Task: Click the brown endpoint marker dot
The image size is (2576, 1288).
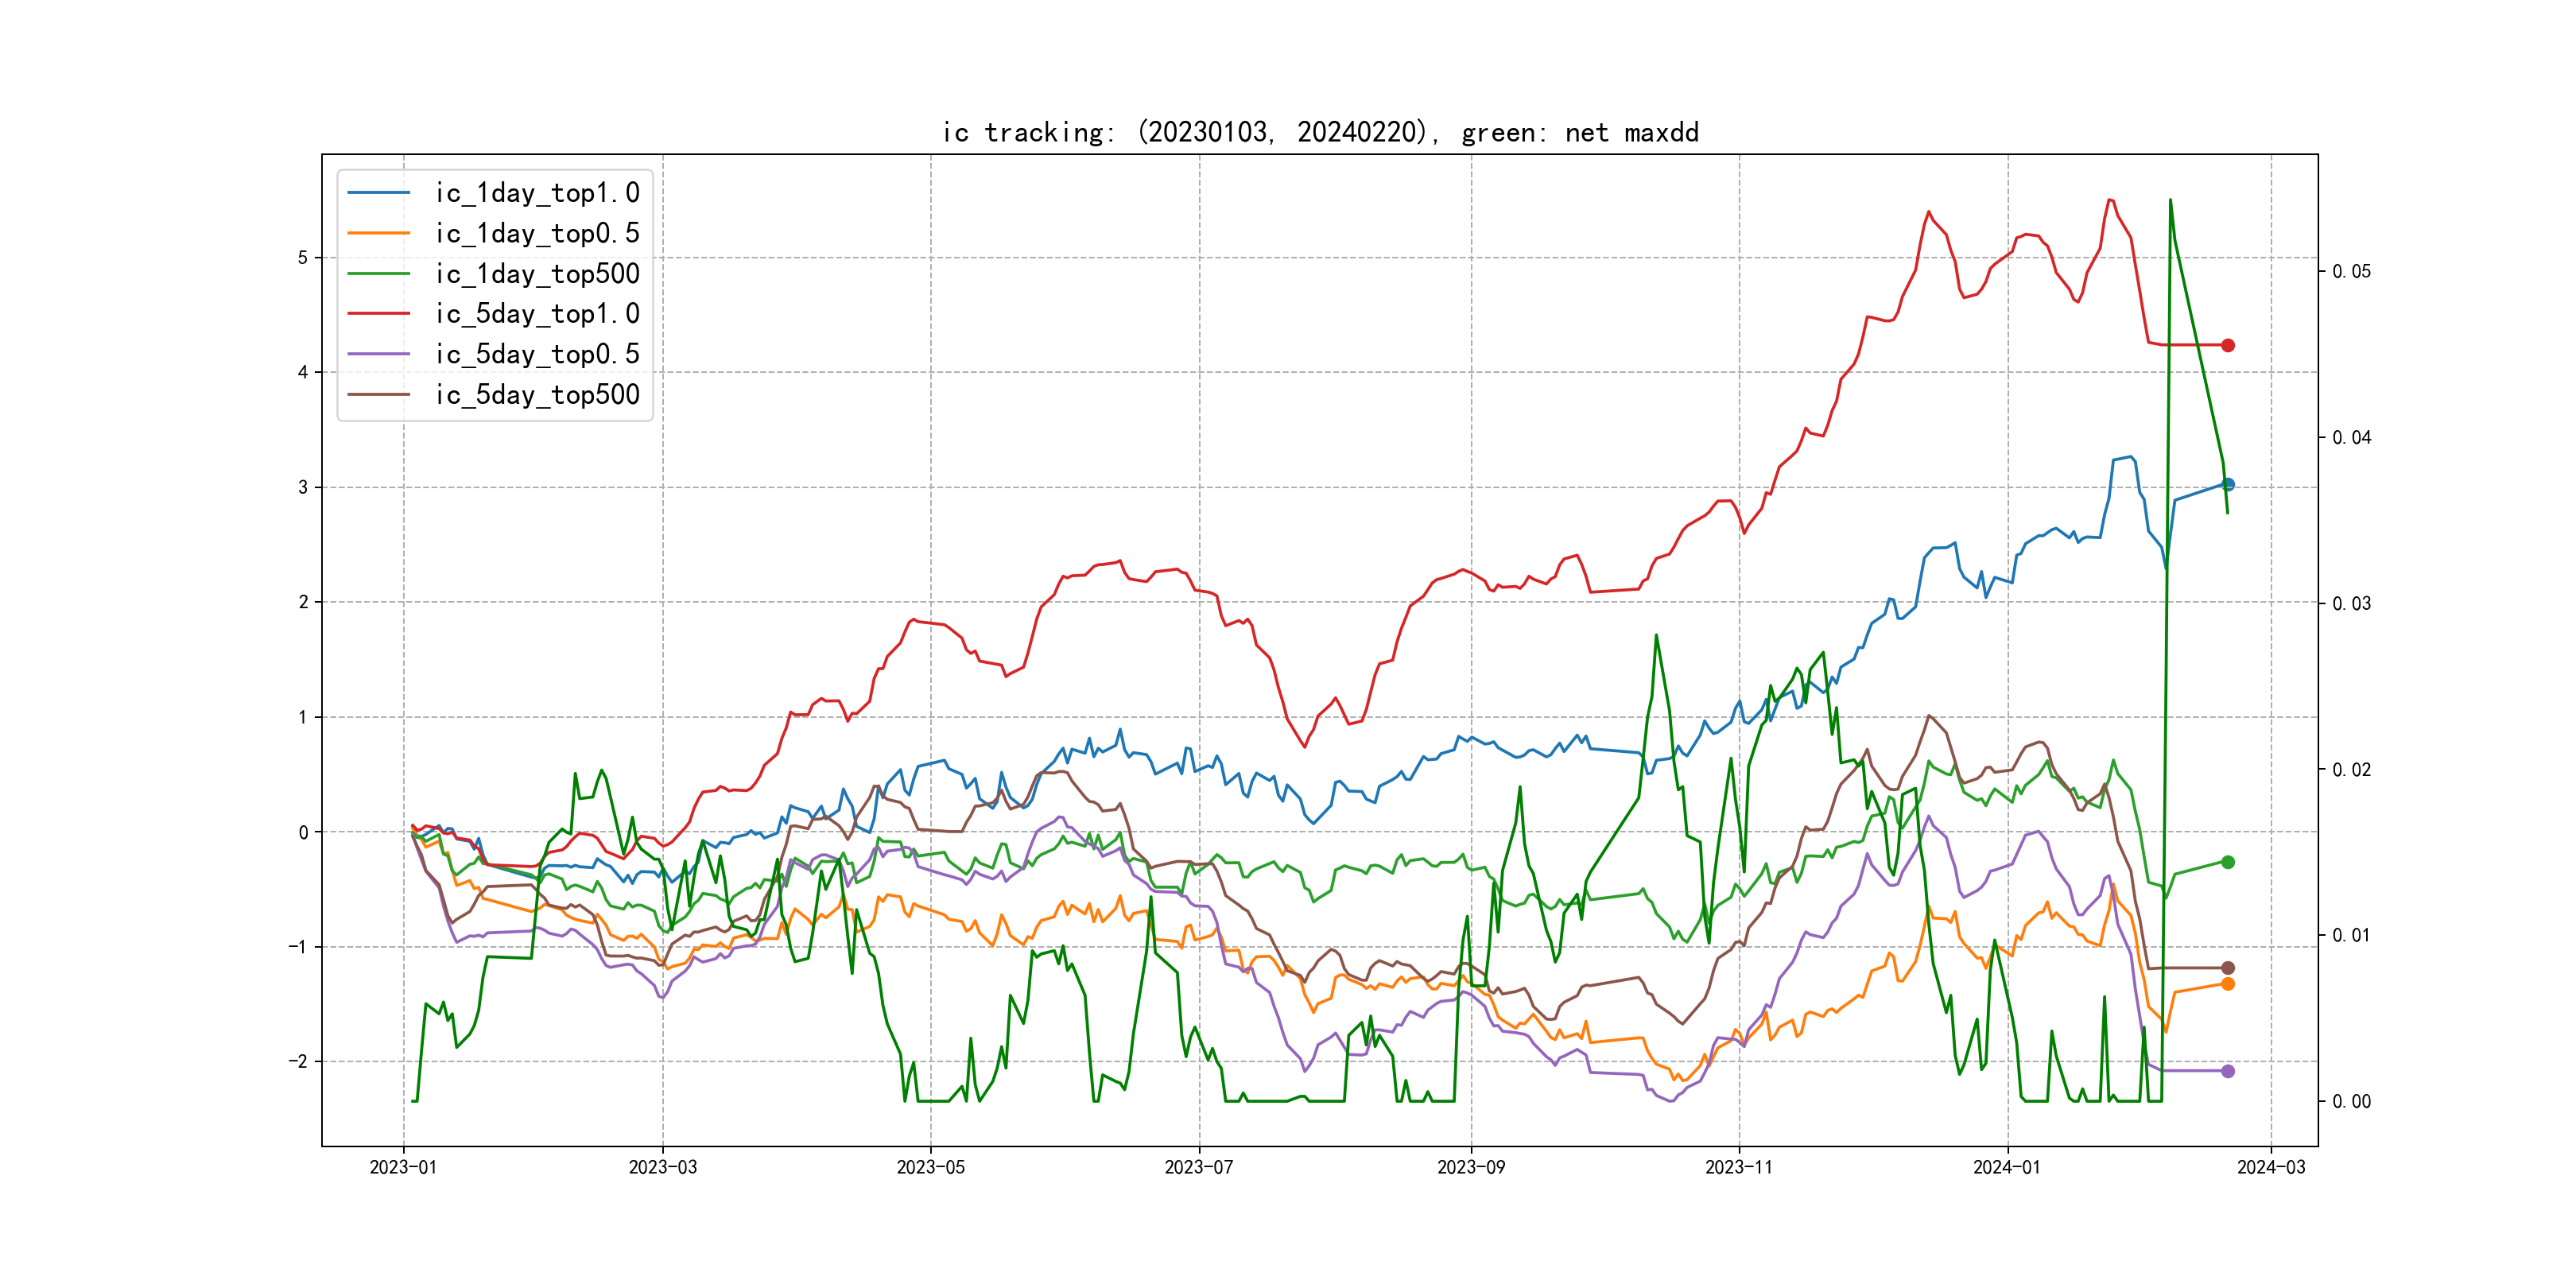Action: [2228, 968]
